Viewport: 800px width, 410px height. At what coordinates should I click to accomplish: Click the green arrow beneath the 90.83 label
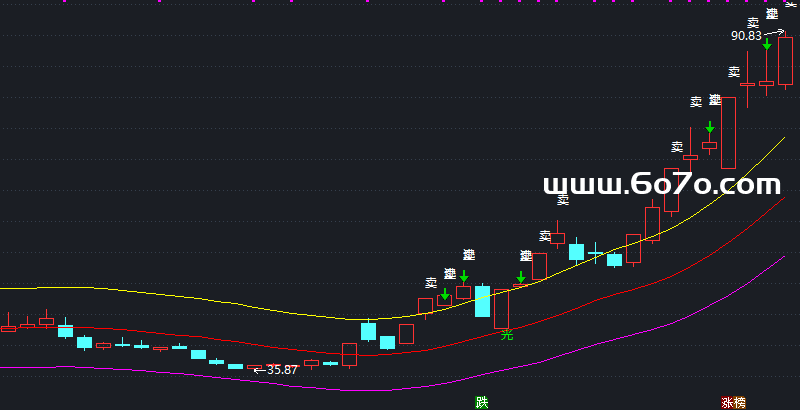[x=767, y=45]
